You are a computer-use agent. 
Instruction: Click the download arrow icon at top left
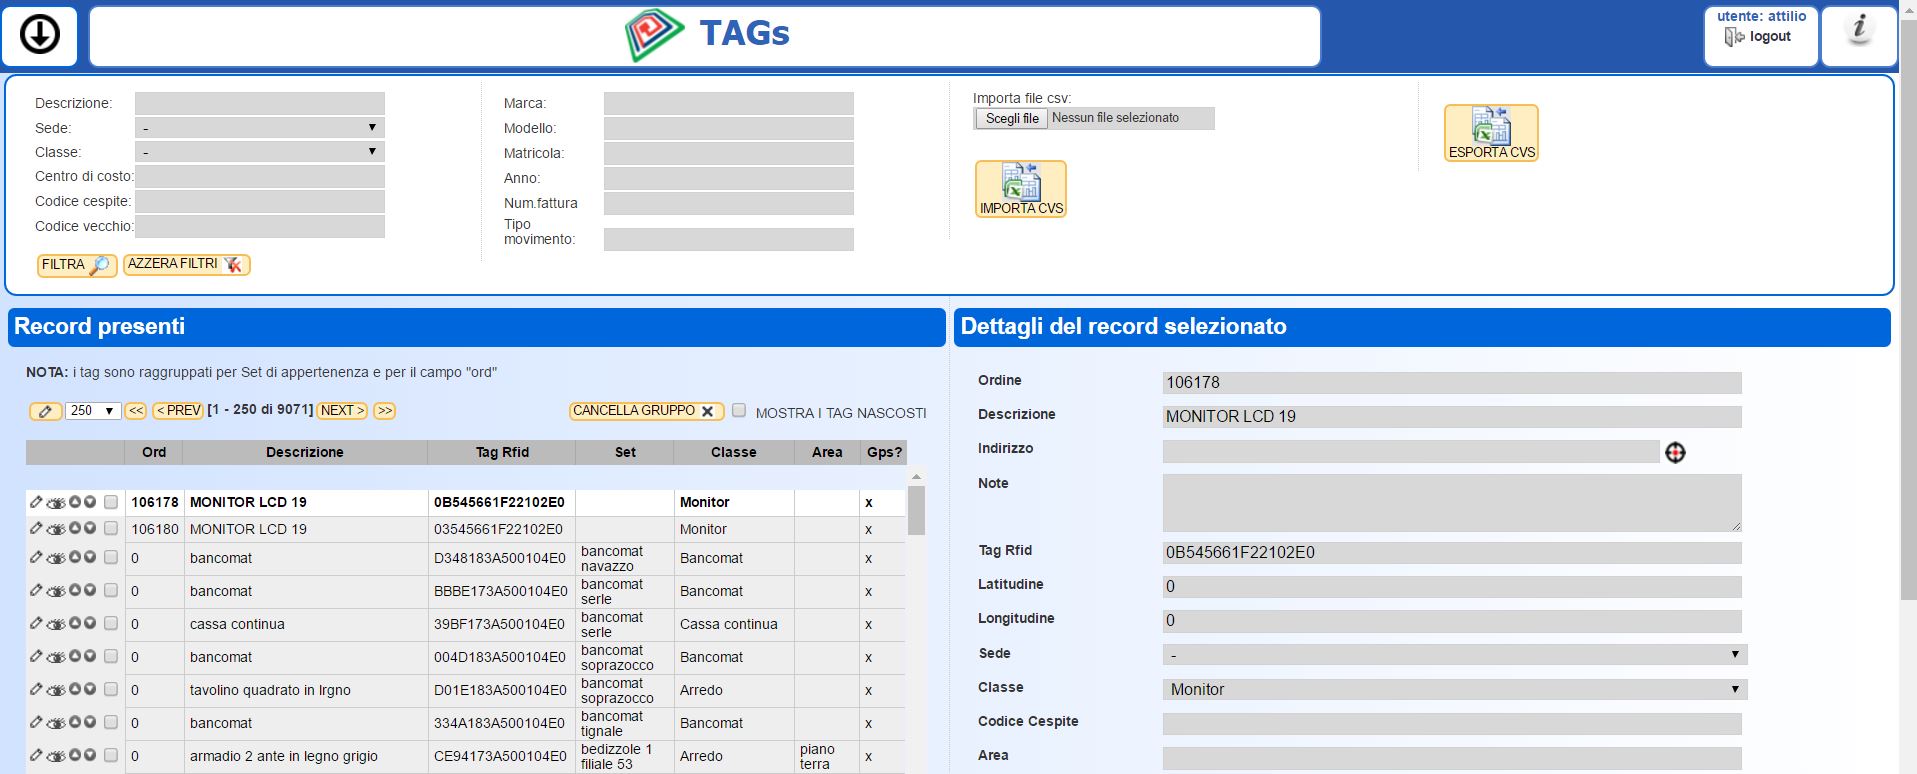click(x=40, y=35)
